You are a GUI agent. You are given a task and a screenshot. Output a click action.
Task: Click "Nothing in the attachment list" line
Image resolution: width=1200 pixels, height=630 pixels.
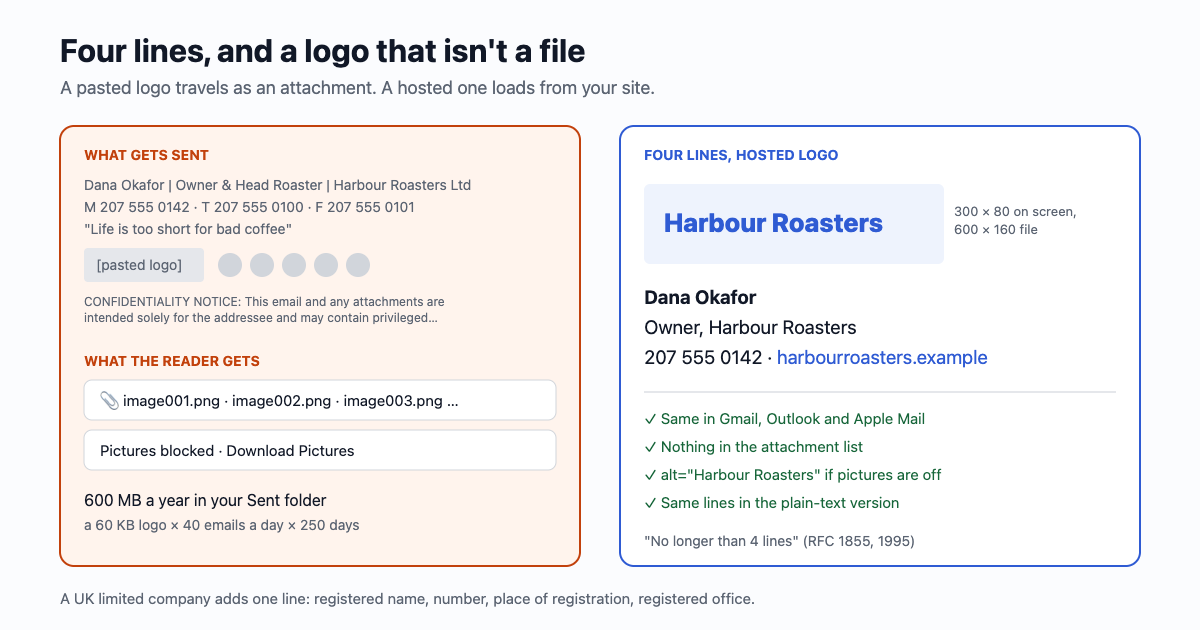tap(754, 447)
